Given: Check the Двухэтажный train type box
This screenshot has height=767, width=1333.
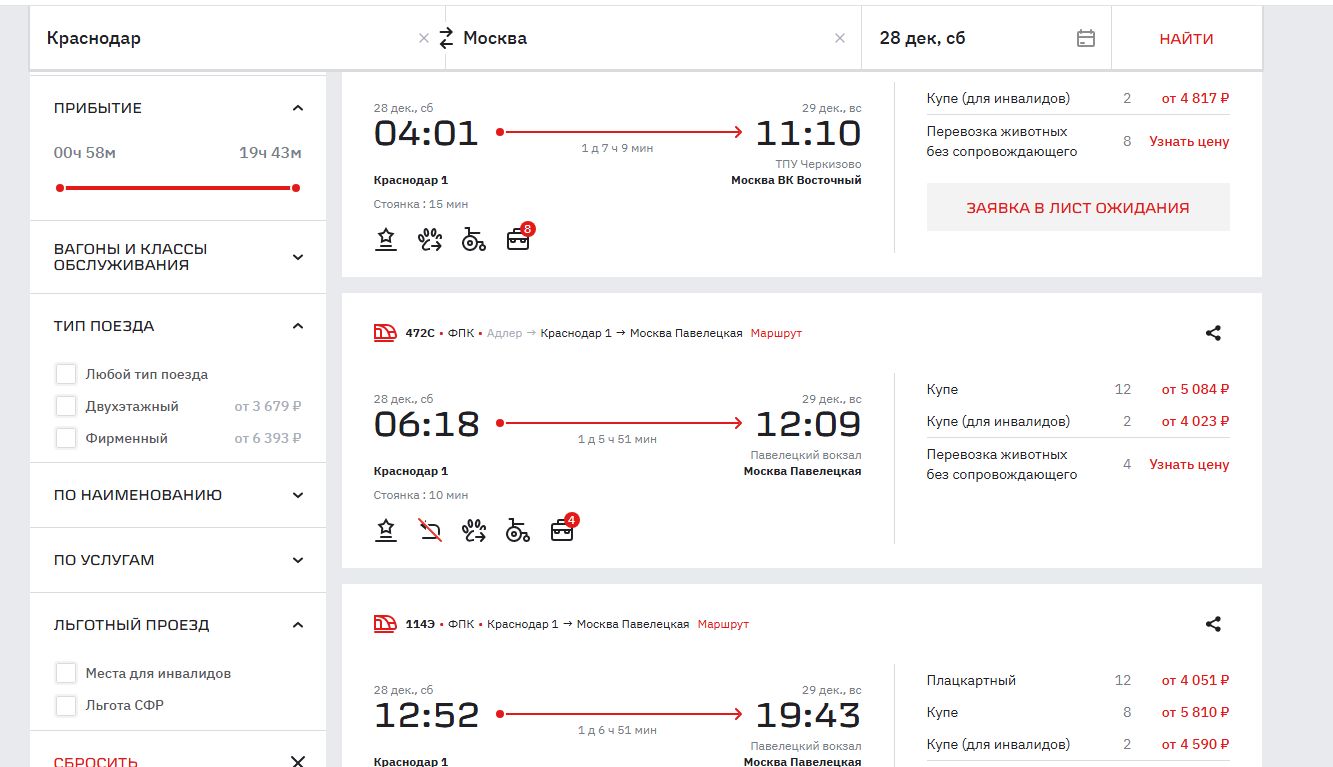Looking at the screenshot, I should tap(66, 406).
